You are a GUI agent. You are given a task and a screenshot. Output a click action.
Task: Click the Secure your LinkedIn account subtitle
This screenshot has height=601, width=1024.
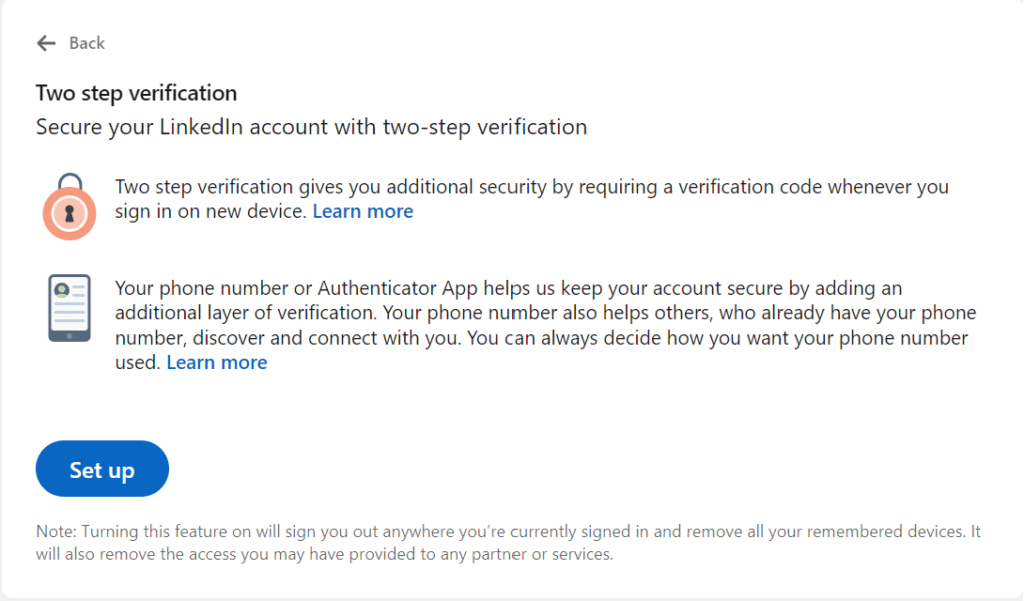pyautogui.click(x=312, y=127)
